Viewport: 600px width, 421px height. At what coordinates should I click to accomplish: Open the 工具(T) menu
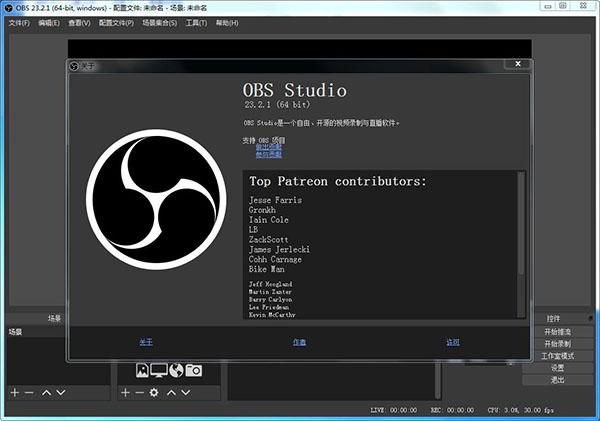(x=196, y=23)
